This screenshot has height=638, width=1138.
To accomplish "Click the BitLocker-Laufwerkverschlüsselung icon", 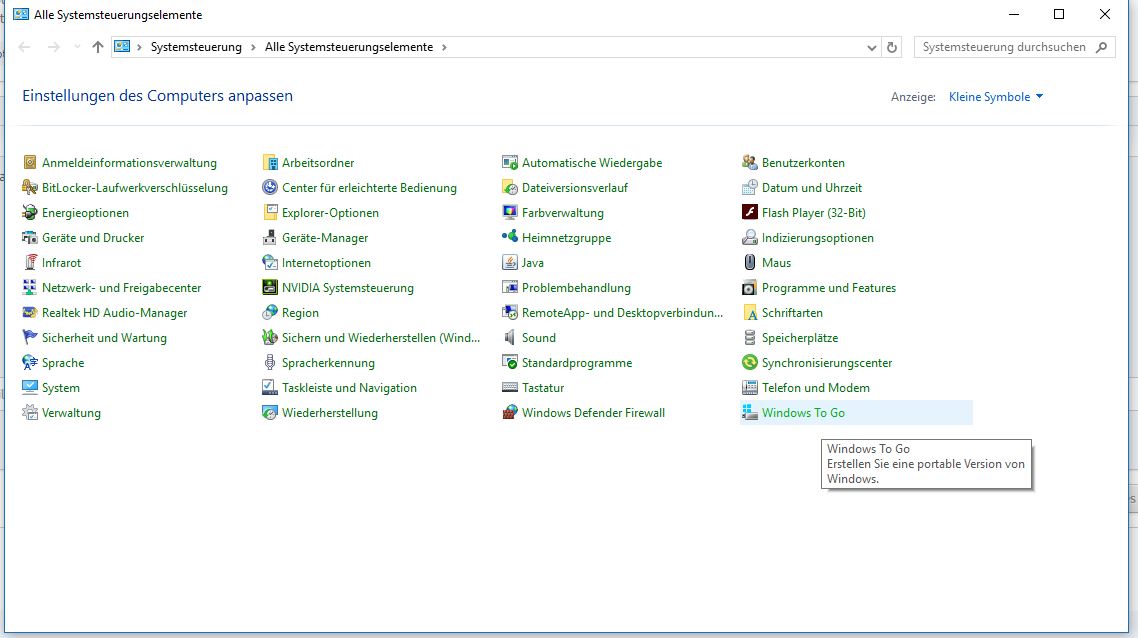I will [x=30, y=187].
